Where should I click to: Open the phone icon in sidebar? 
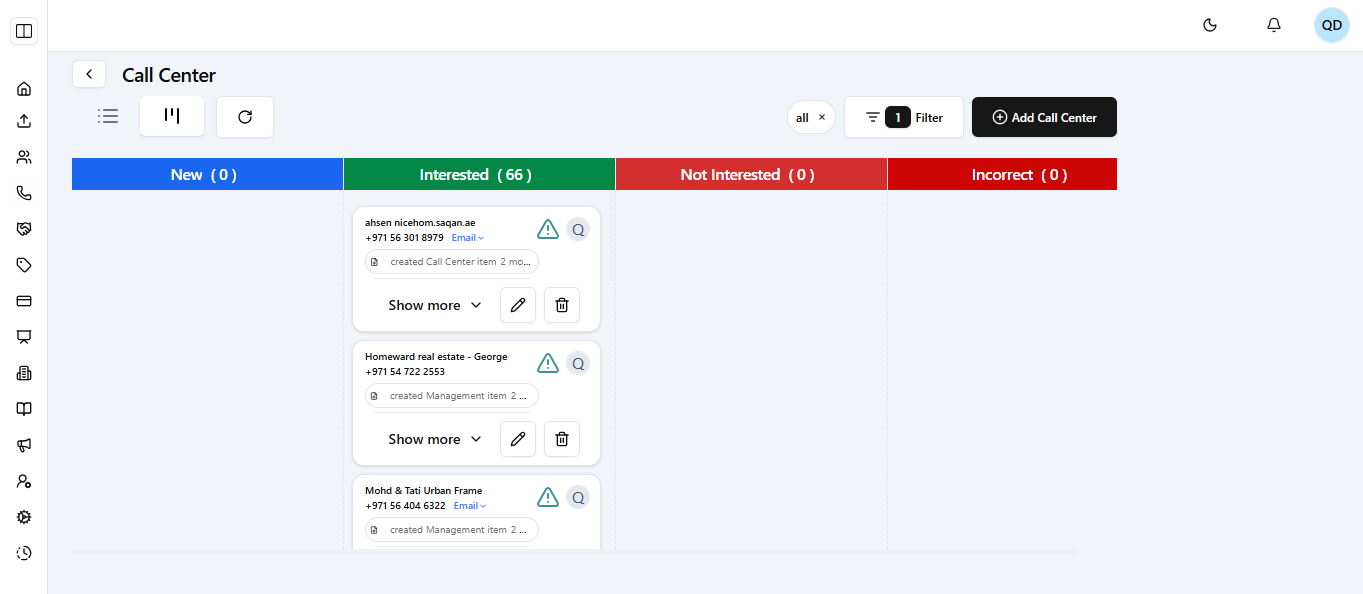[24, 193]
